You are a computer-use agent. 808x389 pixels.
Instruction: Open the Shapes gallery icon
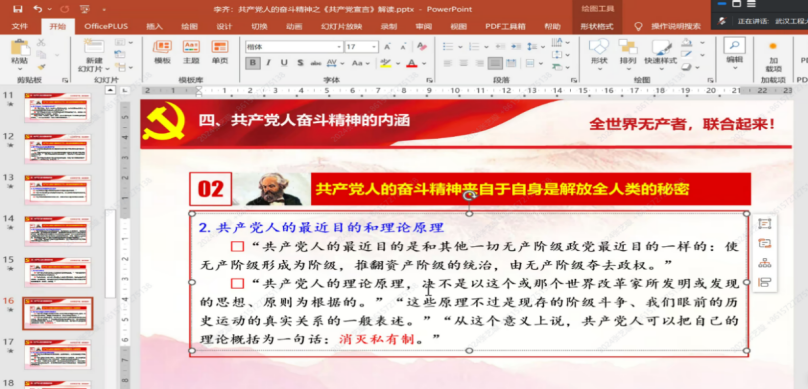[598, 47]
